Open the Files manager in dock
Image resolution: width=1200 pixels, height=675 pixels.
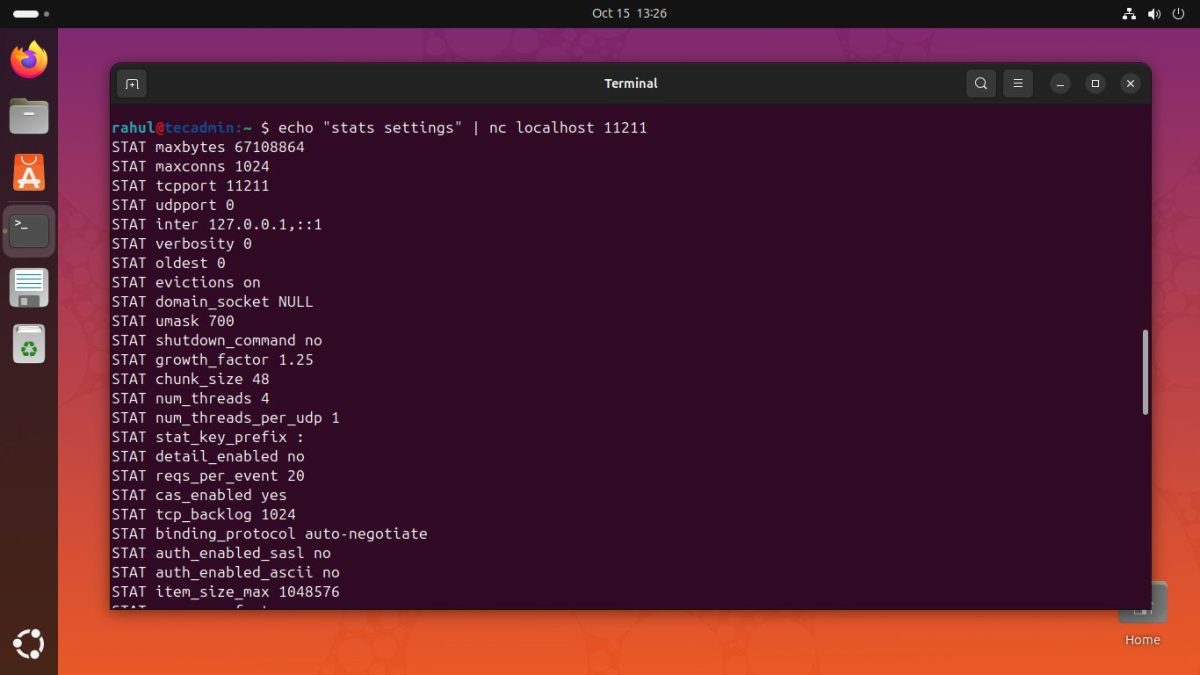pos(29,116)
